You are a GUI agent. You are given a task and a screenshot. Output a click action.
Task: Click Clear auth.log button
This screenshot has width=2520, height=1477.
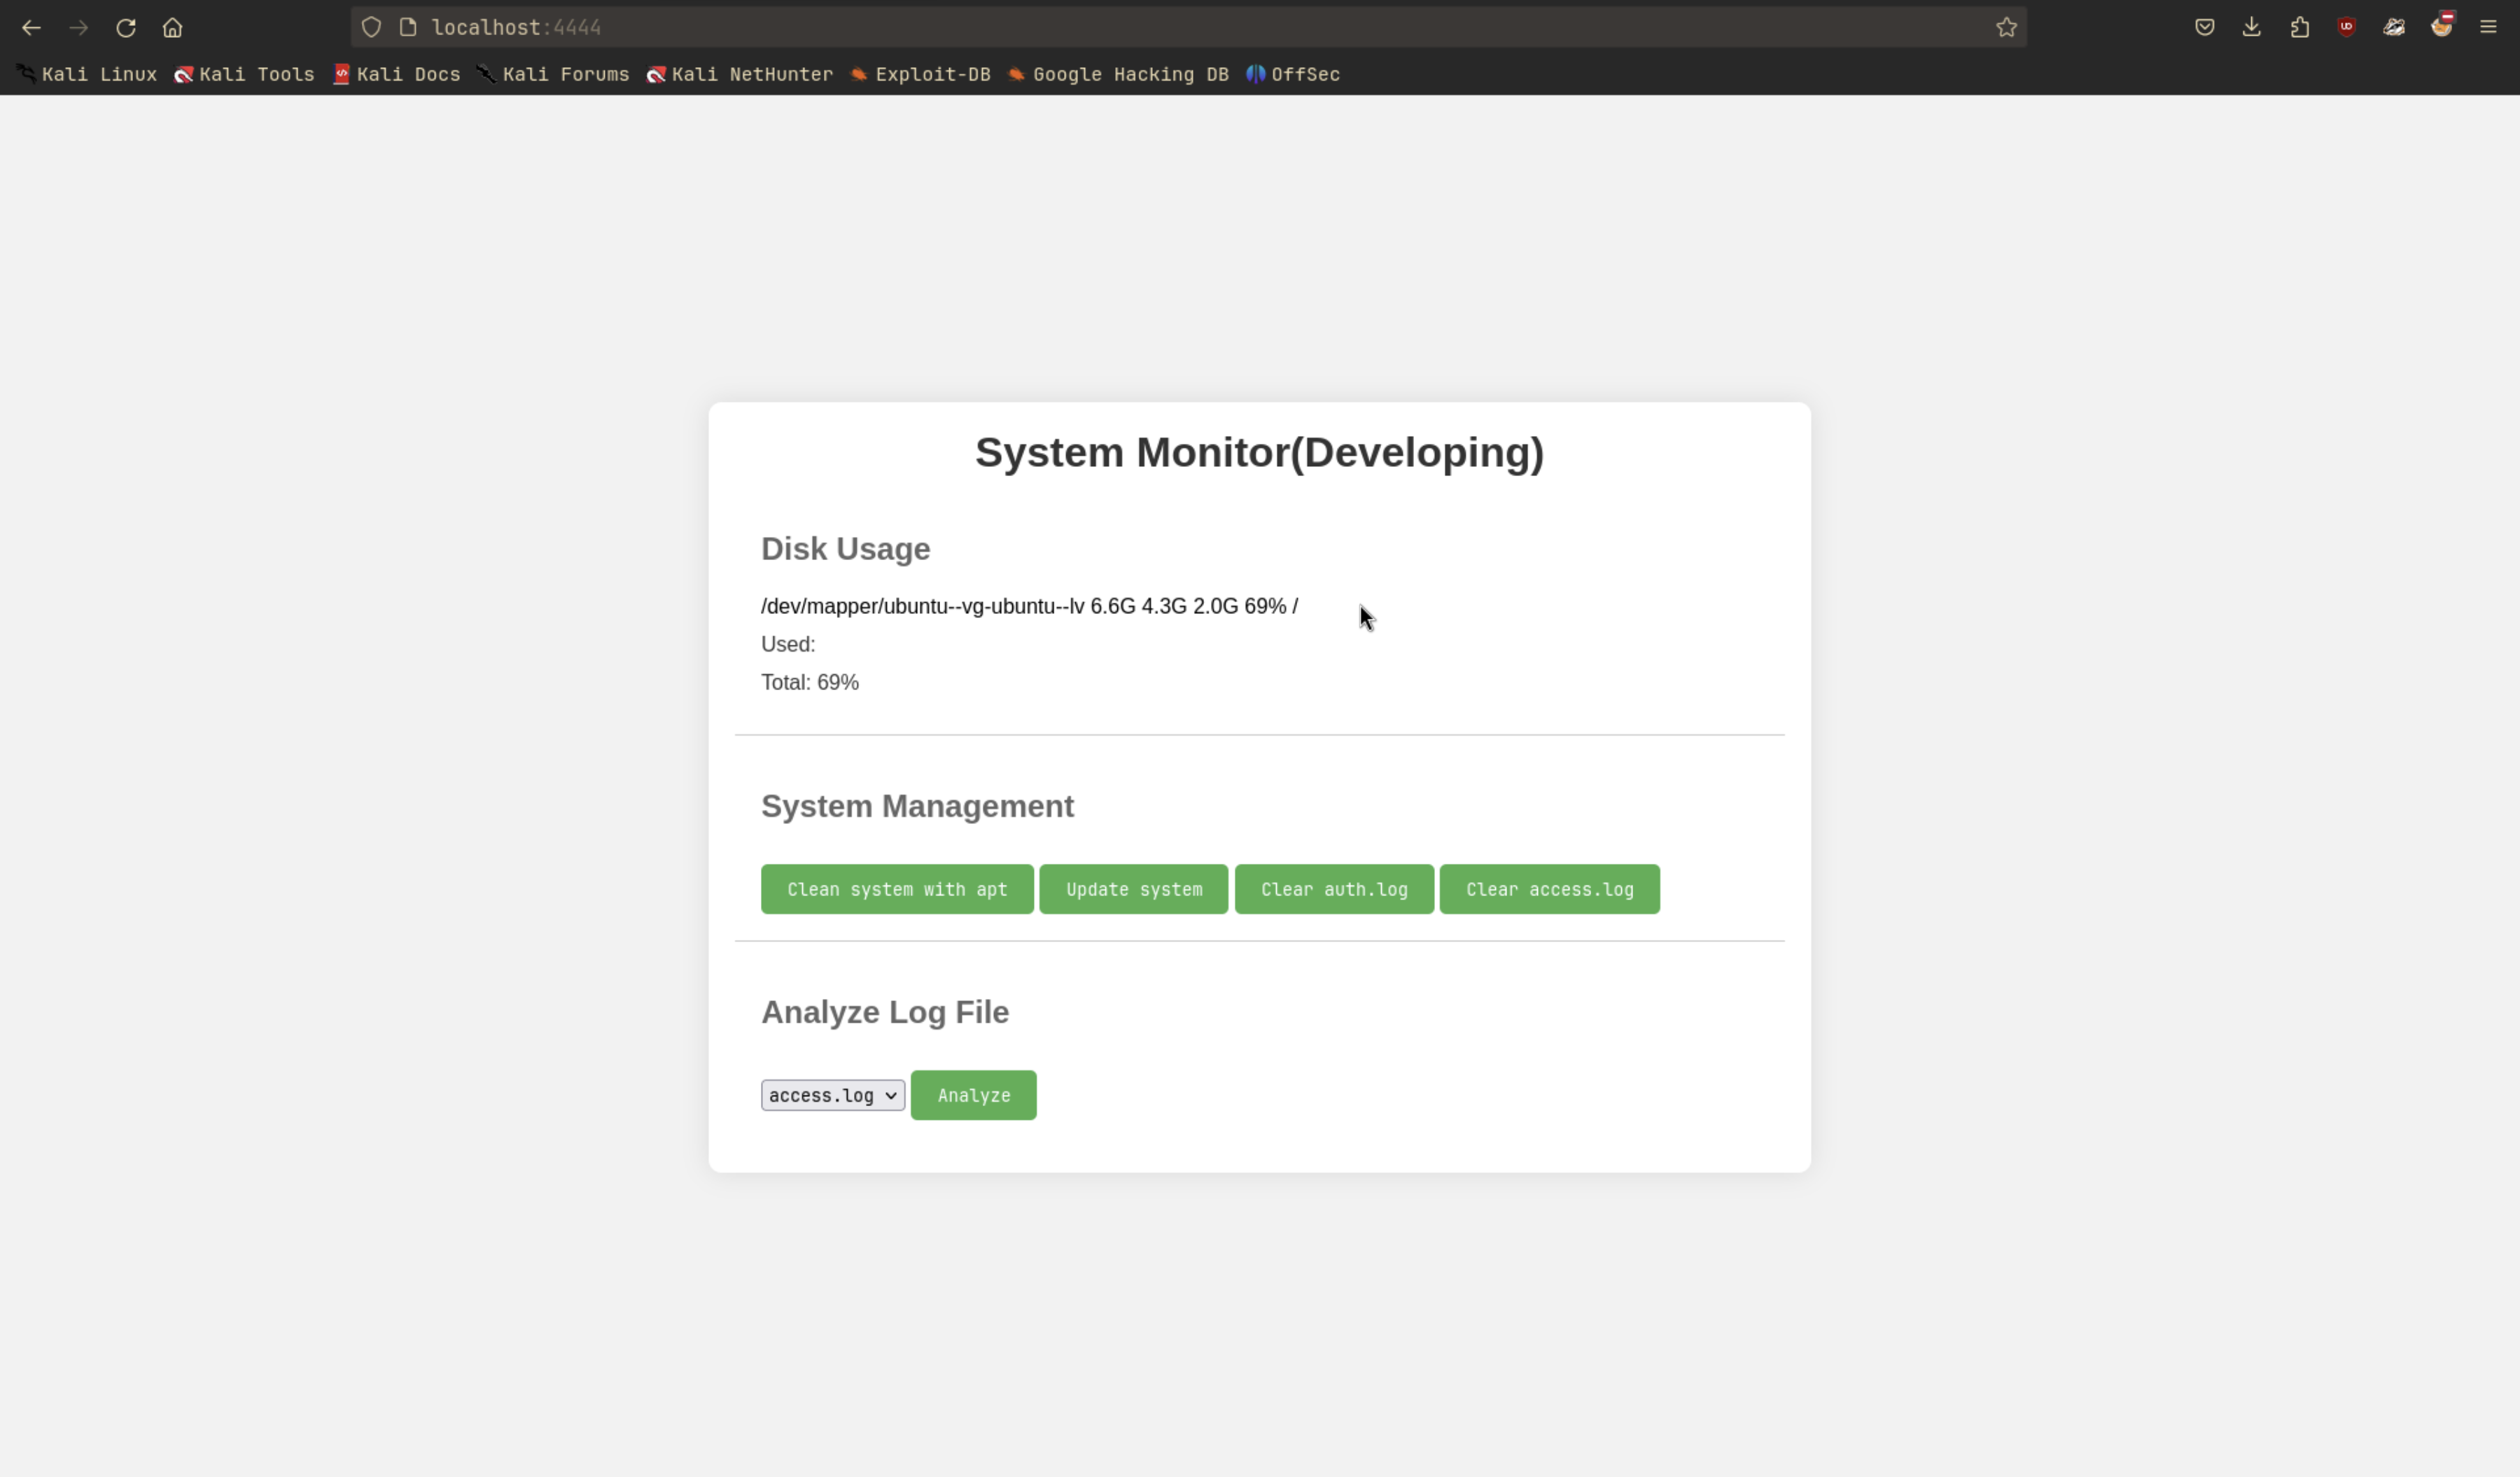point(1333,889)
